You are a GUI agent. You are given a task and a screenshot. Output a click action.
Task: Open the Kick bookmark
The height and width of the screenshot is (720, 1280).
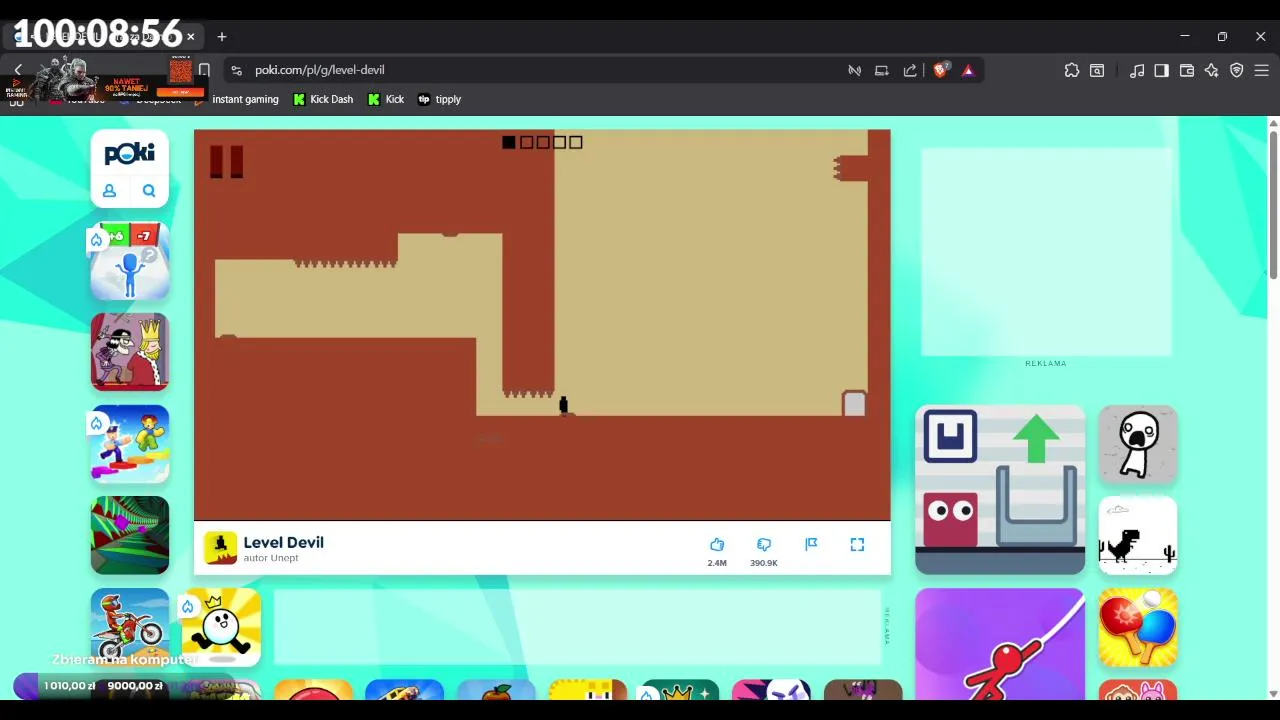pos(386,99)
